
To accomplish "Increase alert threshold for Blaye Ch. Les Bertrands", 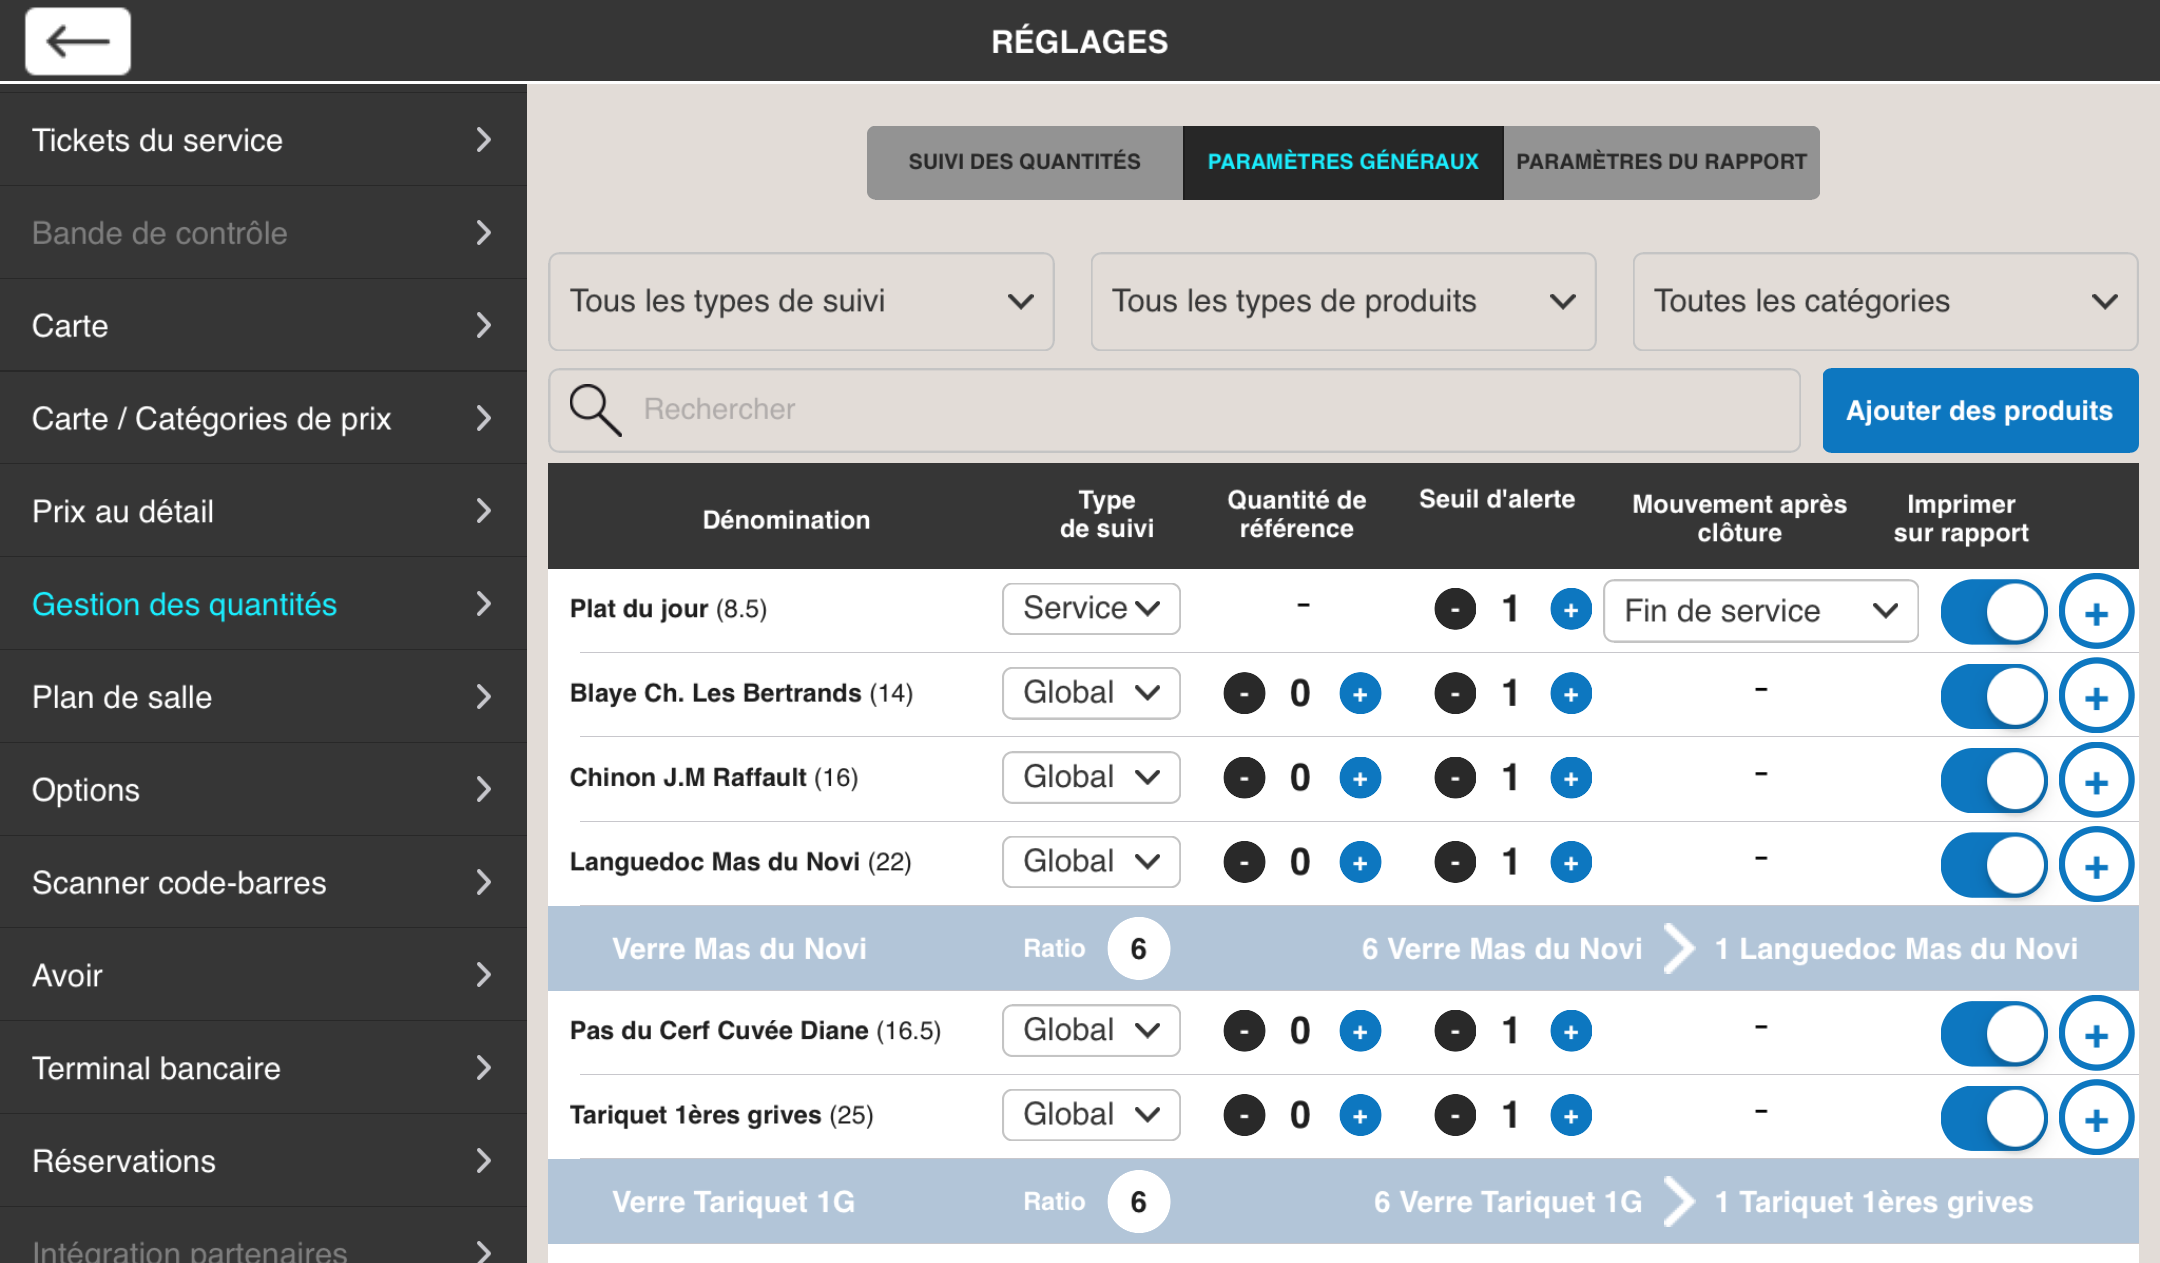I will click(x=1570, y=693).
